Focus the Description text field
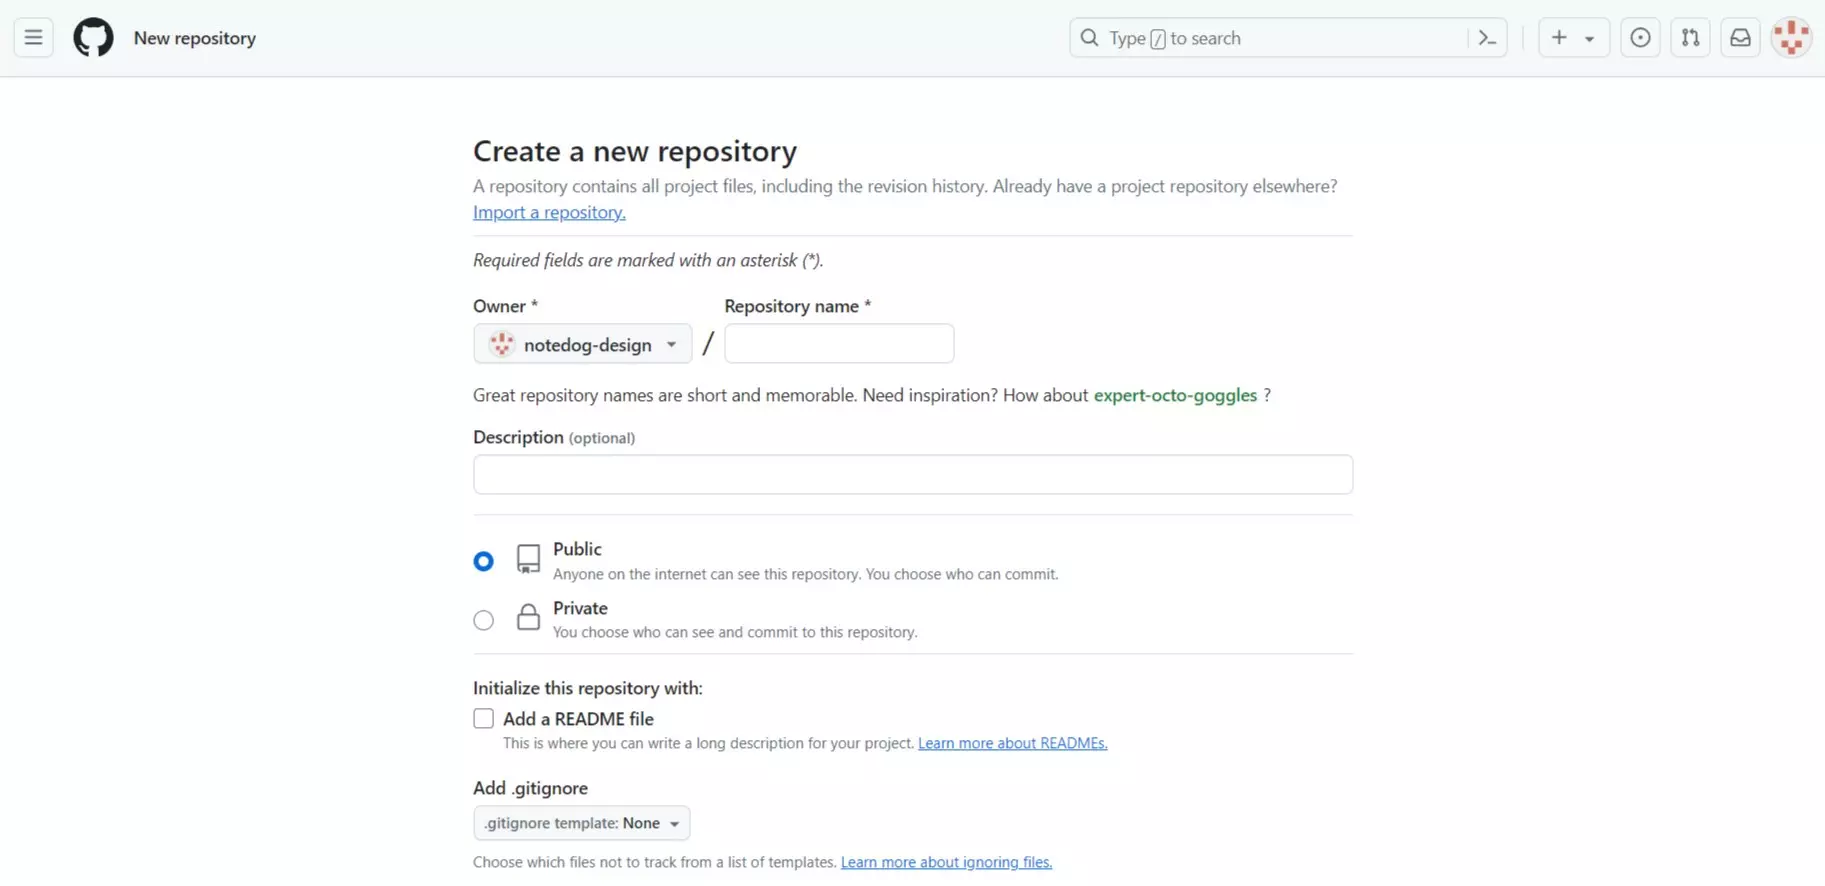 [912, 475]
